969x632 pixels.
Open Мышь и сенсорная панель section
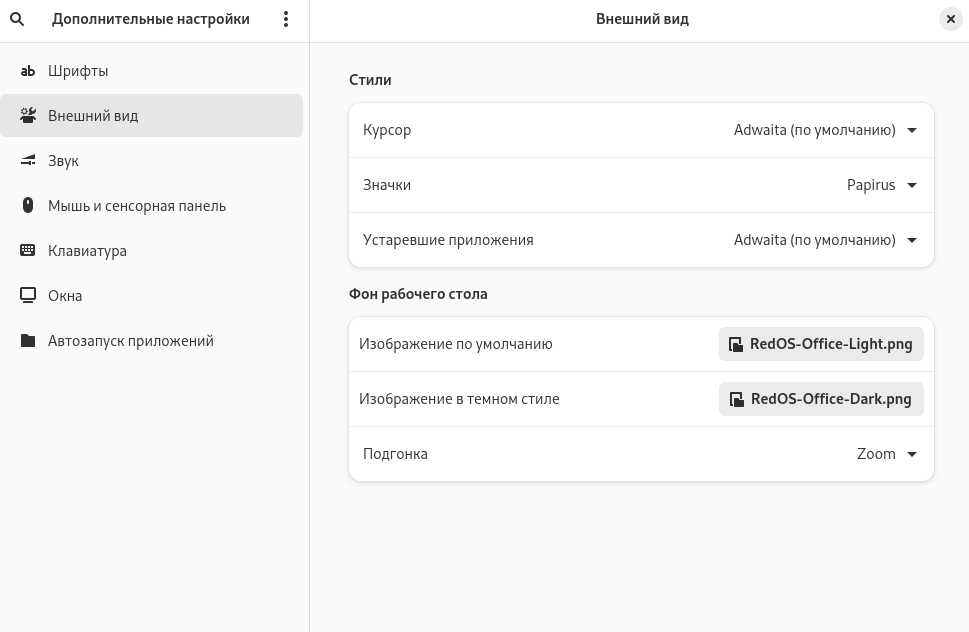[x=137, y=206]
